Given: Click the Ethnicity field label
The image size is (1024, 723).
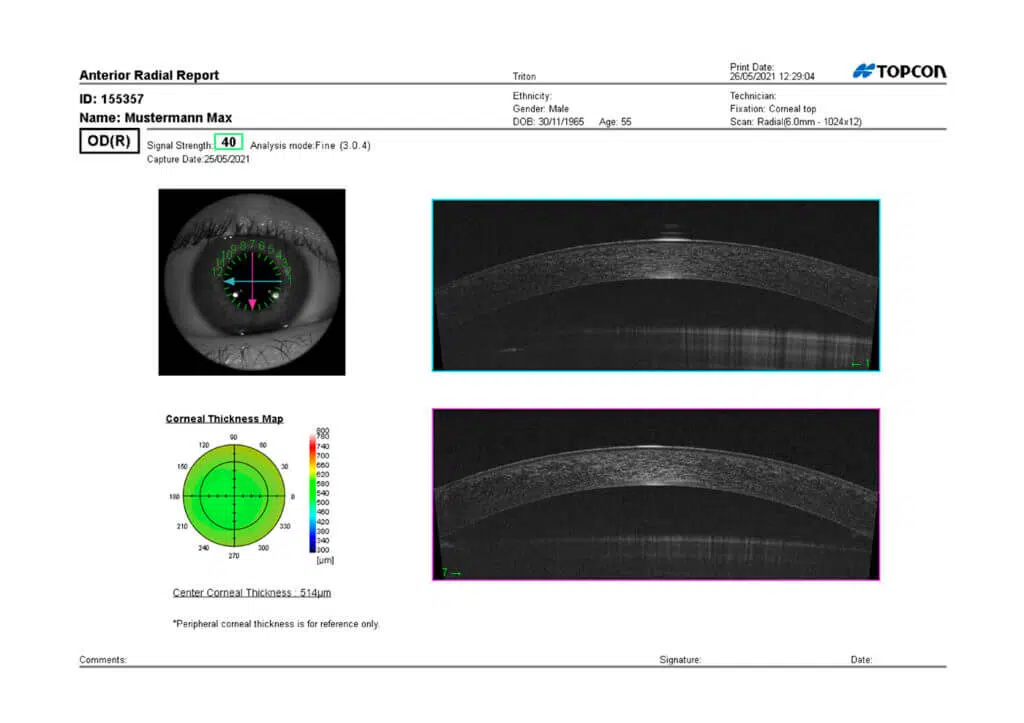Looking at the screenshot, I should click(532, 96).
